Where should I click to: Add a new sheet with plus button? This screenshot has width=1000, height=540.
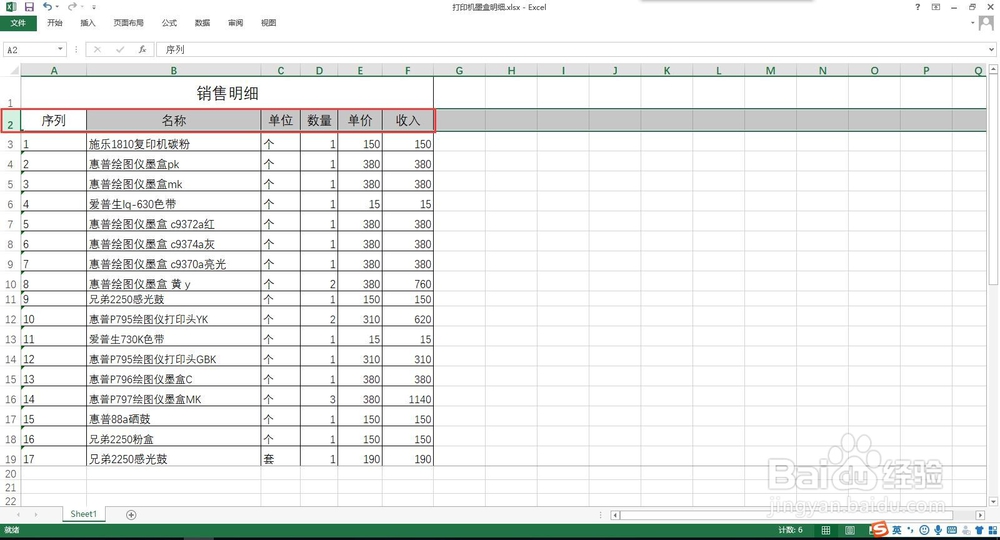coord(131,514)
